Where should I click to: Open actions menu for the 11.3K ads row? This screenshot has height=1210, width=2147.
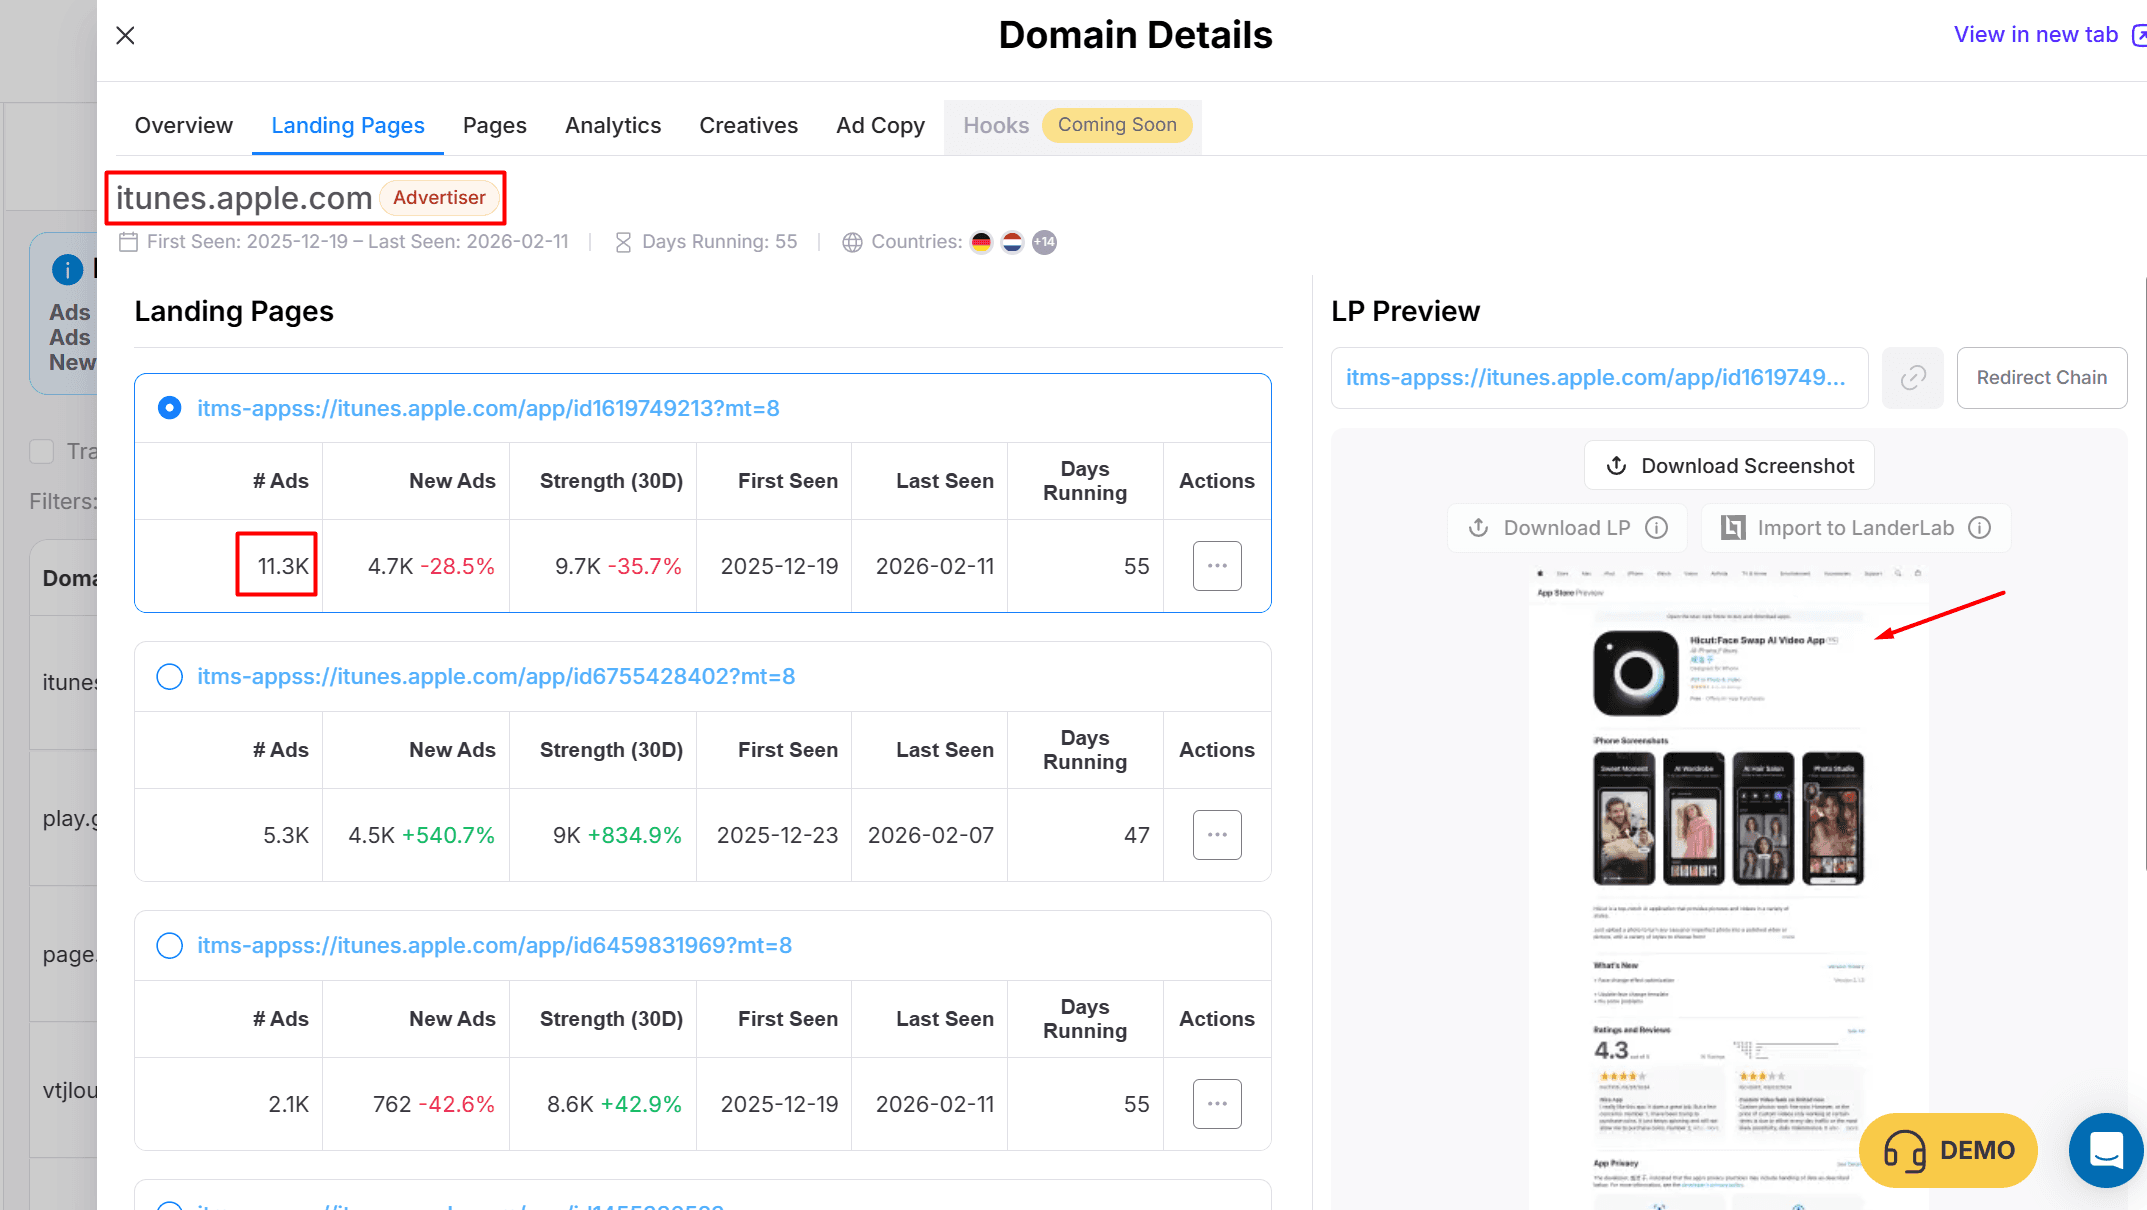1217,566
